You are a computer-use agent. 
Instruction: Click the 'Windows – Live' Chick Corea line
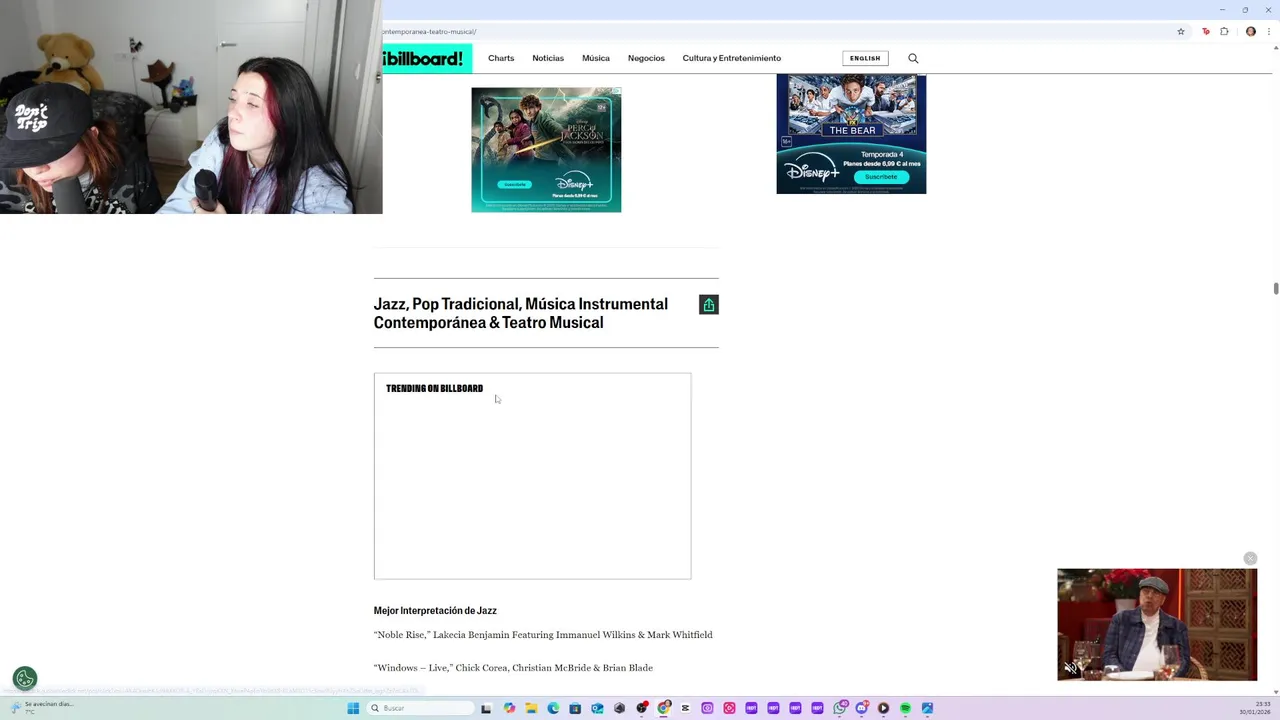(x=513, y=668)
